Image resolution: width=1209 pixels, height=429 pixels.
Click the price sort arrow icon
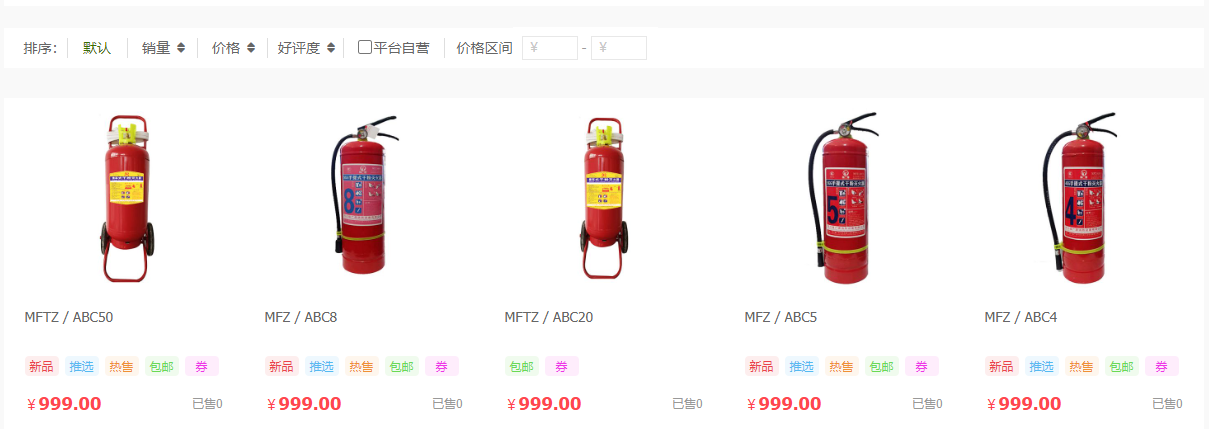point(251,48)
